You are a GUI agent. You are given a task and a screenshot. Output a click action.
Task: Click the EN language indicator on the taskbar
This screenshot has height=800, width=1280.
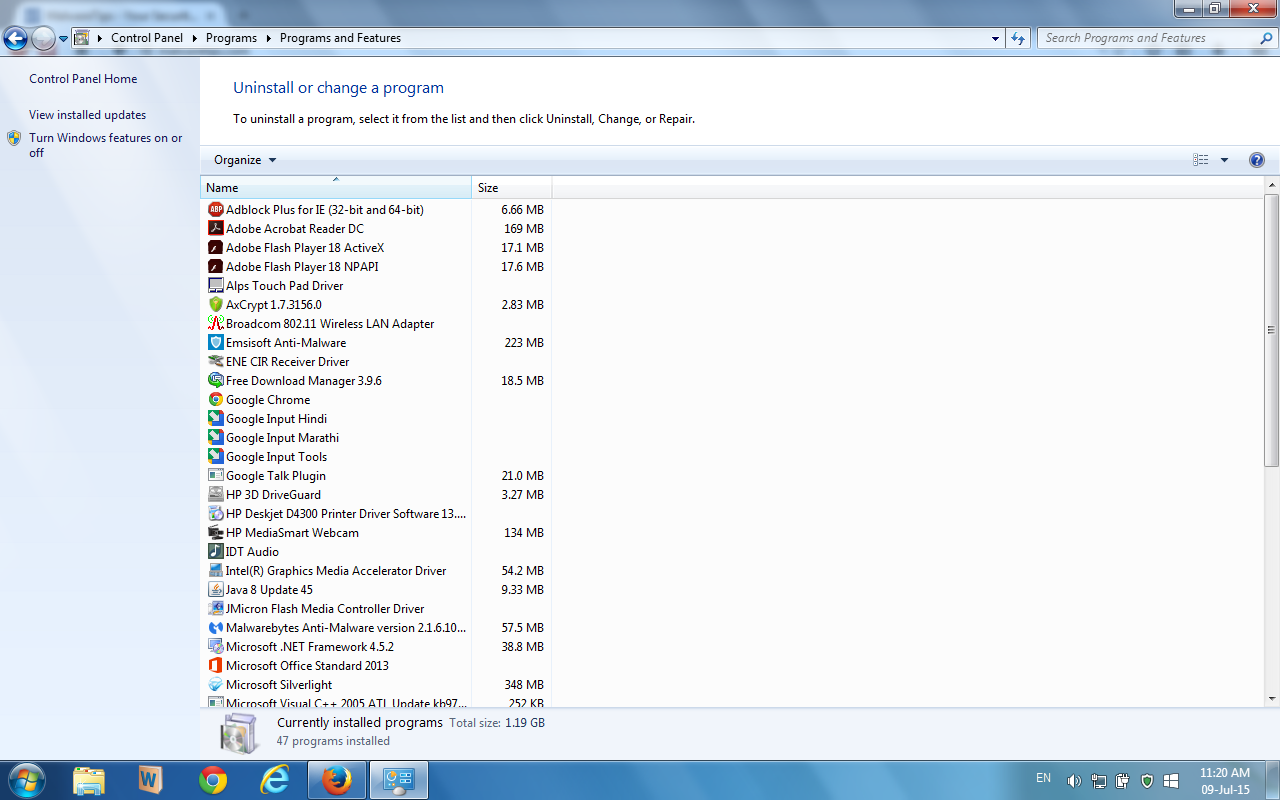coord(1043,778)
